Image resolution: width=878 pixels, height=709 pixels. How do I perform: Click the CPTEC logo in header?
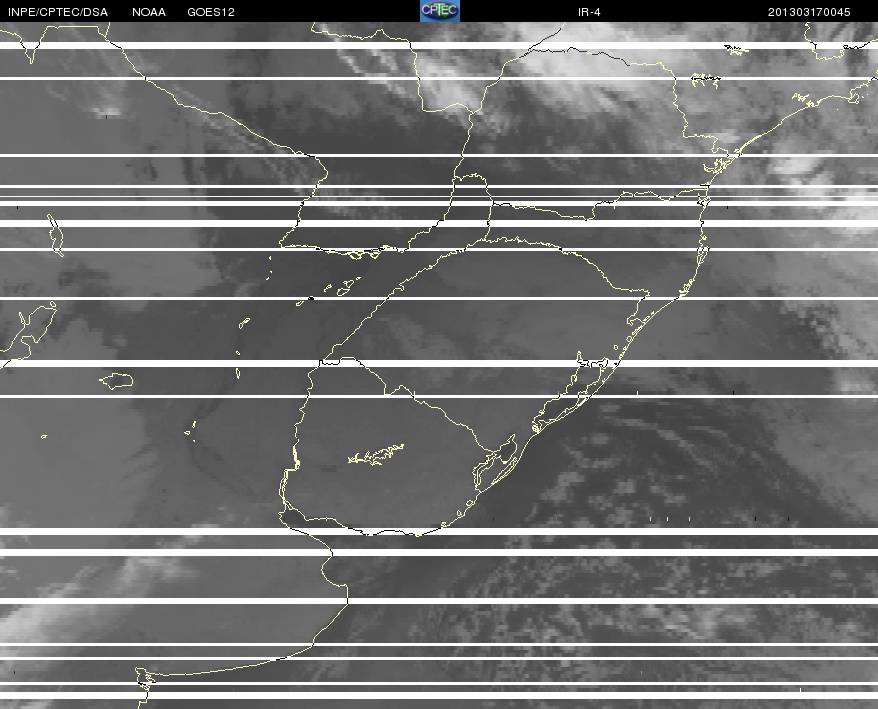point(440,11)
